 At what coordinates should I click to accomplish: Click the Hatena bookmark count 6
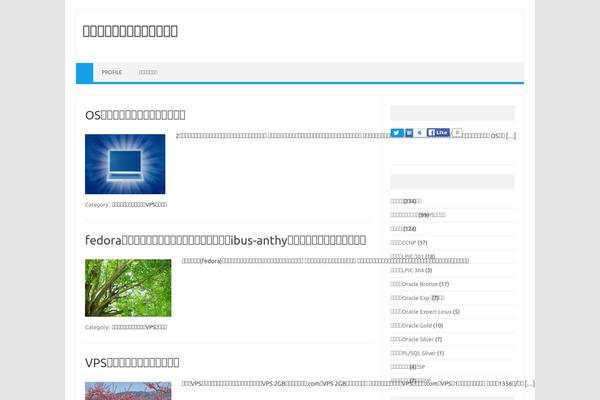pos(419,133)
